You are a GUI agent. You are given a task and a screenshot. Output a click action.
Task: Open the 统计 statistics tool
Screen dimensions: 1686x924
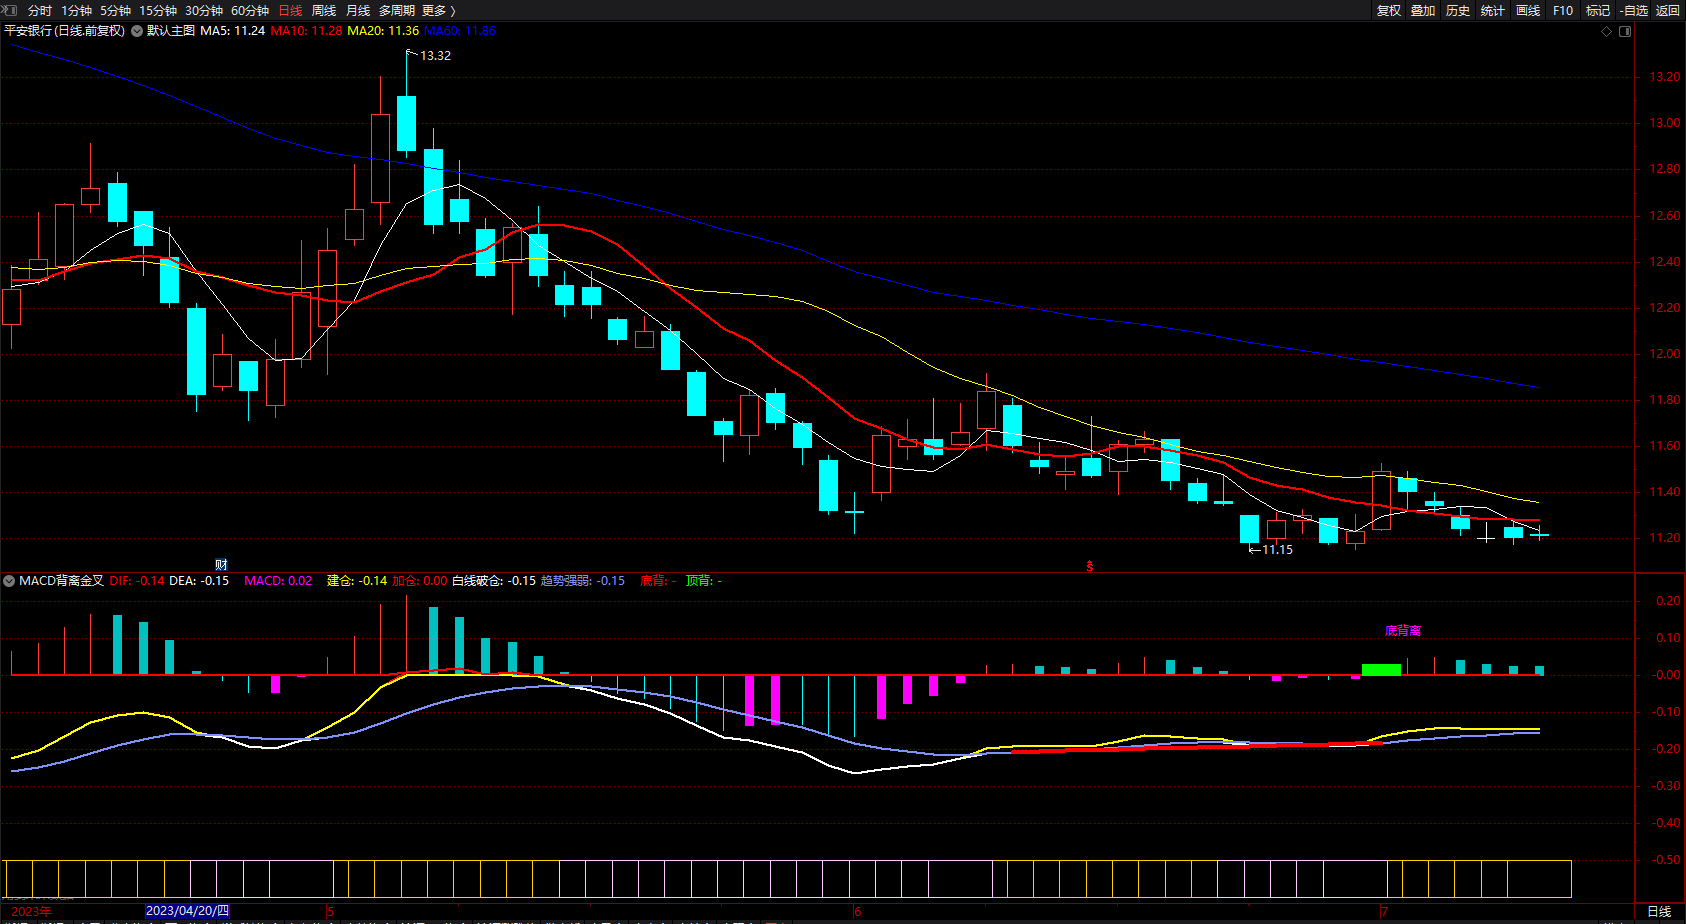tap(1493, 11)
